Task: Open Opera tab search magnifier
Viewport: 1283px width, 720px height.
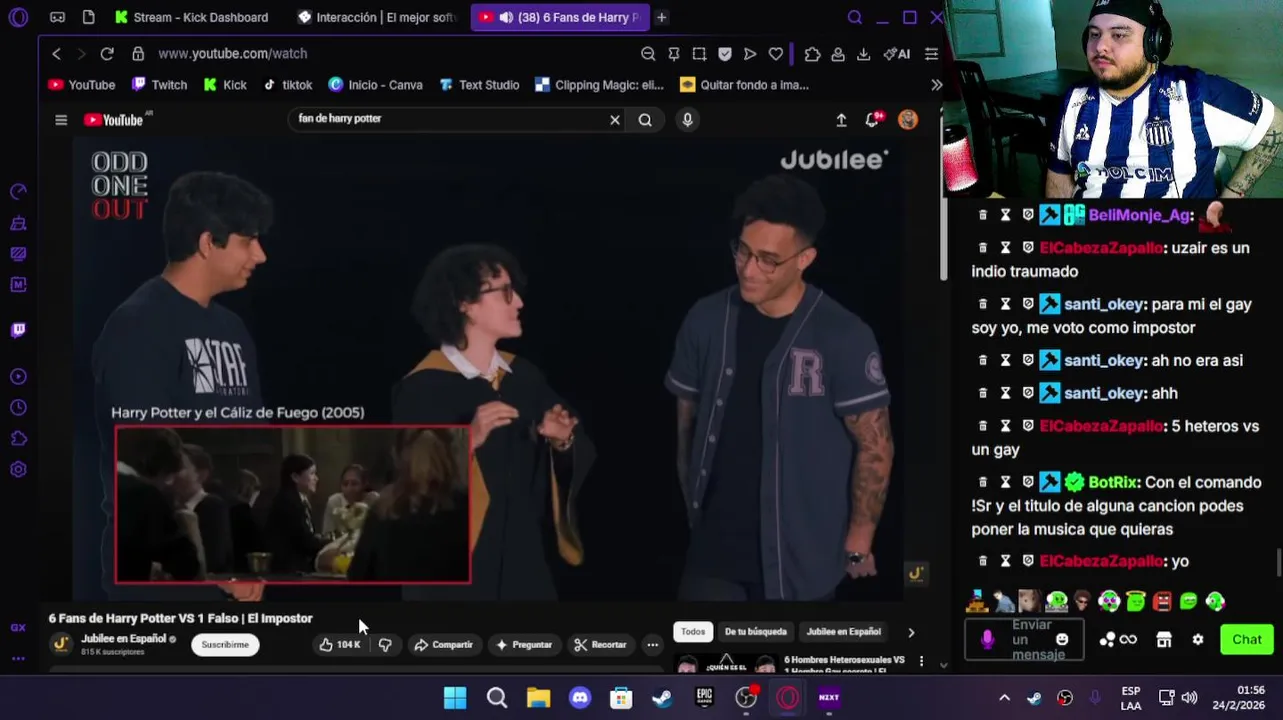Action: (855, 17)
